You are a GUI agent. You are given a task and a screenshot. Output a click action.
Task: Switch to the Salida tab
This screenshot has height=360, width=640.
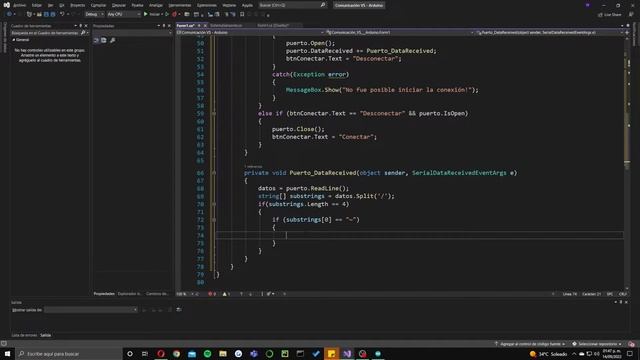pos(45,335)
